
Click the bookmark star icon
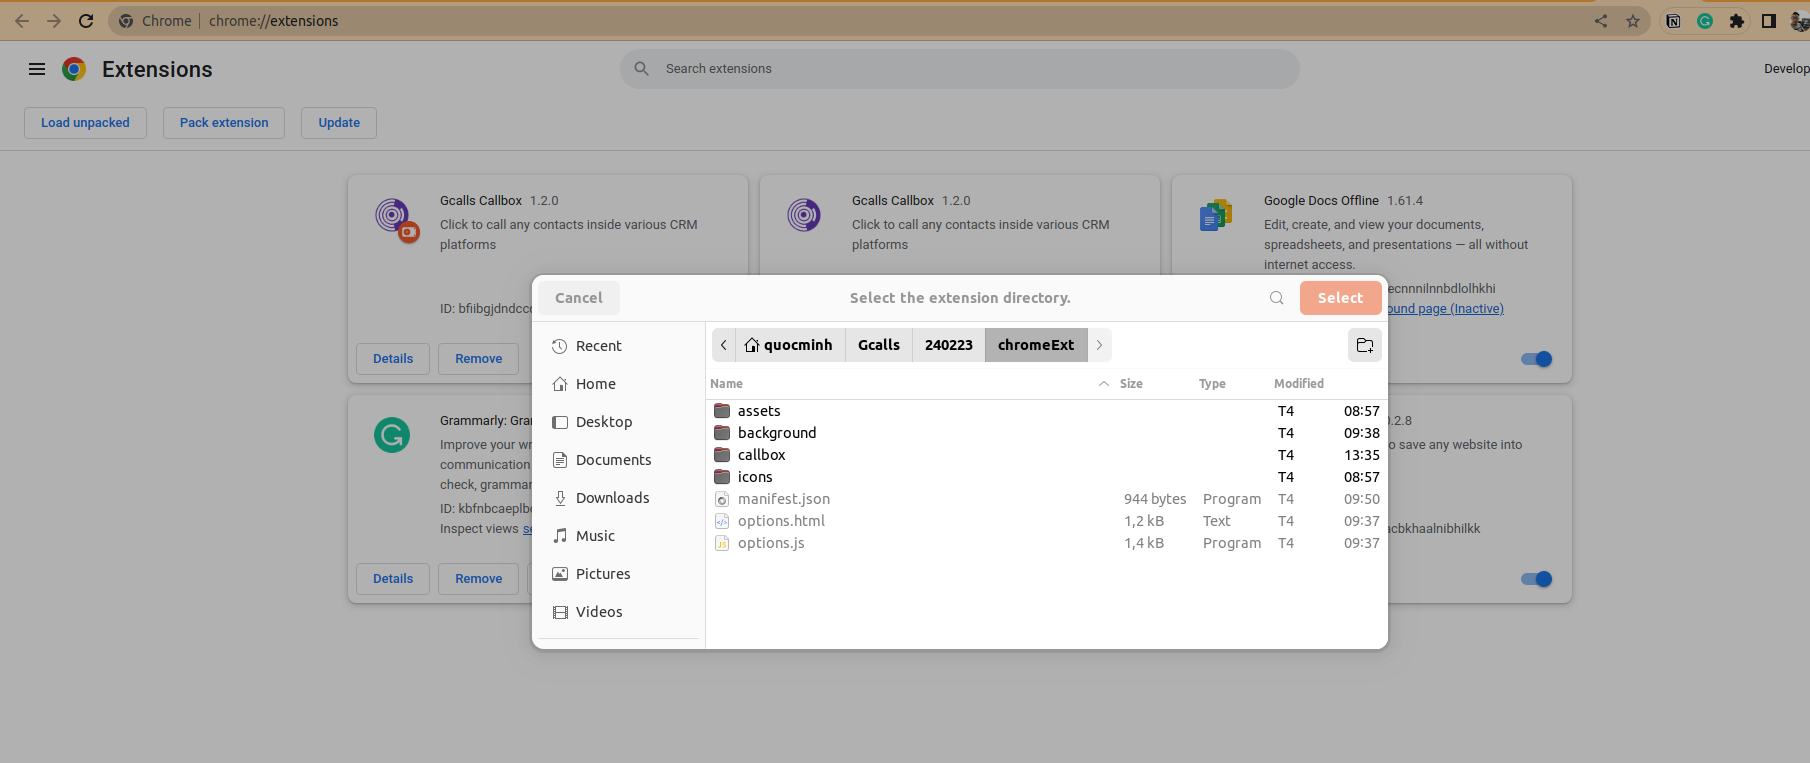(1633, 21)
